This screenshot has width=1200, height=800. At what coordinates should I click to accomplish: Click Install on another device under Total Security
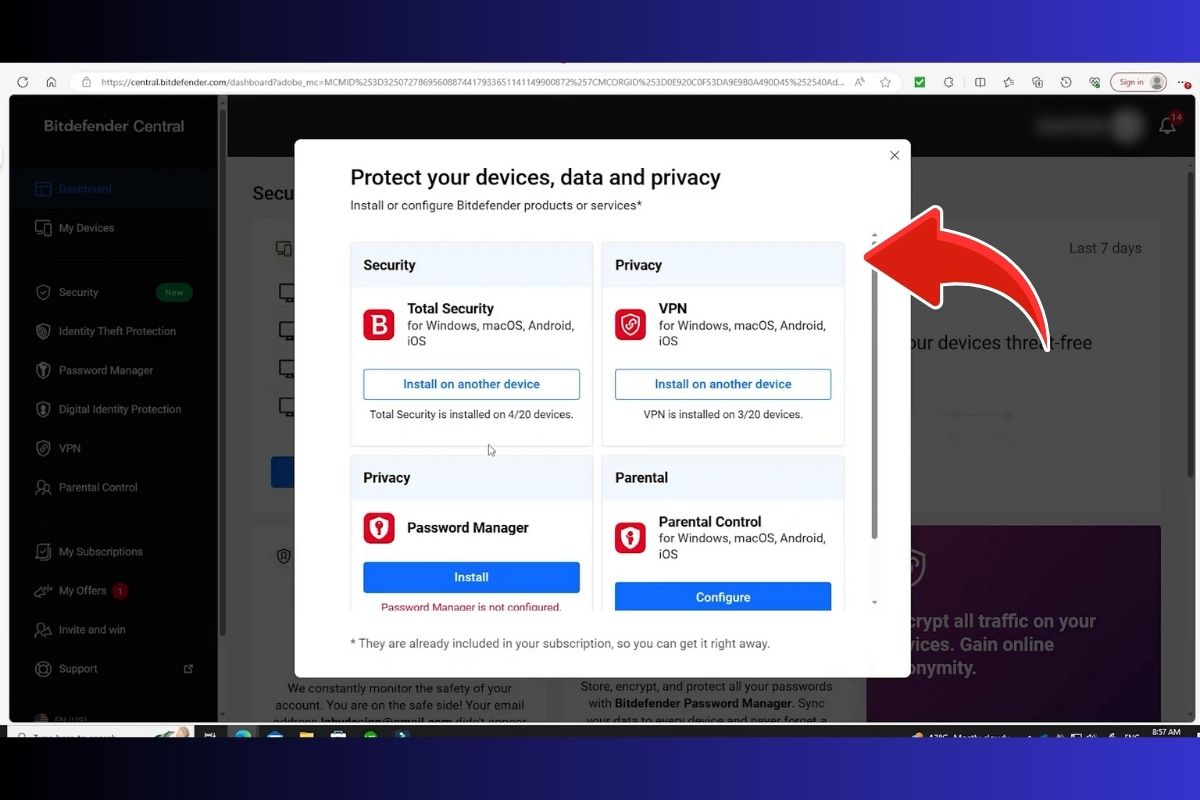point(471,384)
